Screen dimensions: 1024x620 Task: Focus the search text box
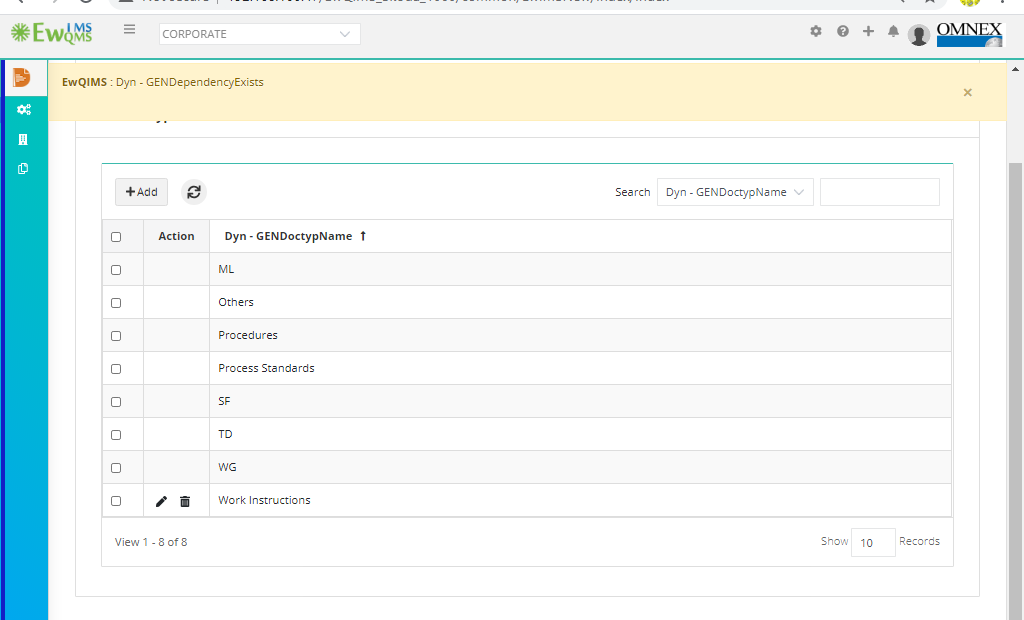(x=880, y=192)
